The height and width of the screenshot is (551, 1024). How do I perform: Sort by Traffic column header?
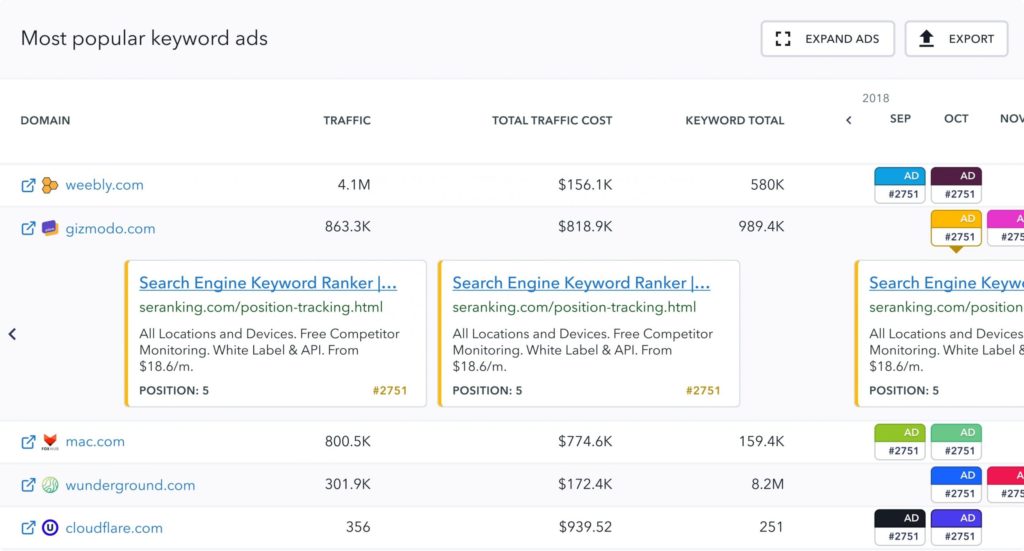tap(346, 120)
